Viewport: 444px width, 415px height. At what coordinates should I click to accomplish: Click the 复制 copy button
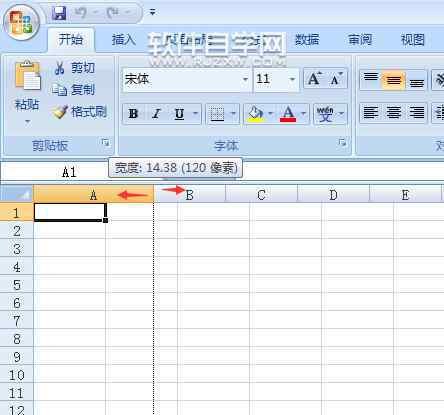74,89
